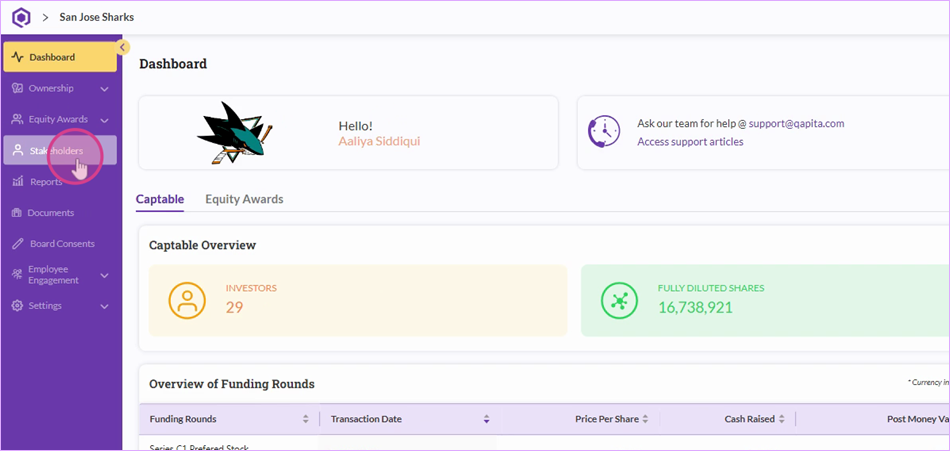Expand the Employee Engagement chevron
The height and width of the screenshot is (451, 950).
(x=104, y=275)
